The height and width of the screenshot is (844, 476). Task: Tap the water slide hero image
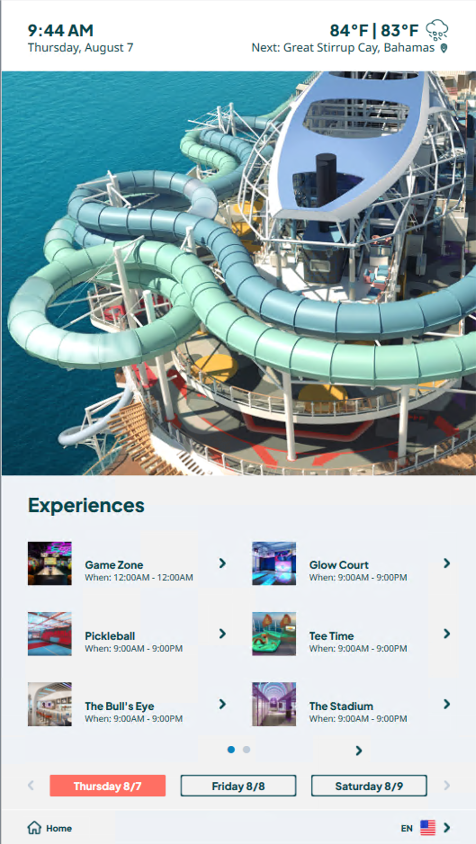[239, 273]
